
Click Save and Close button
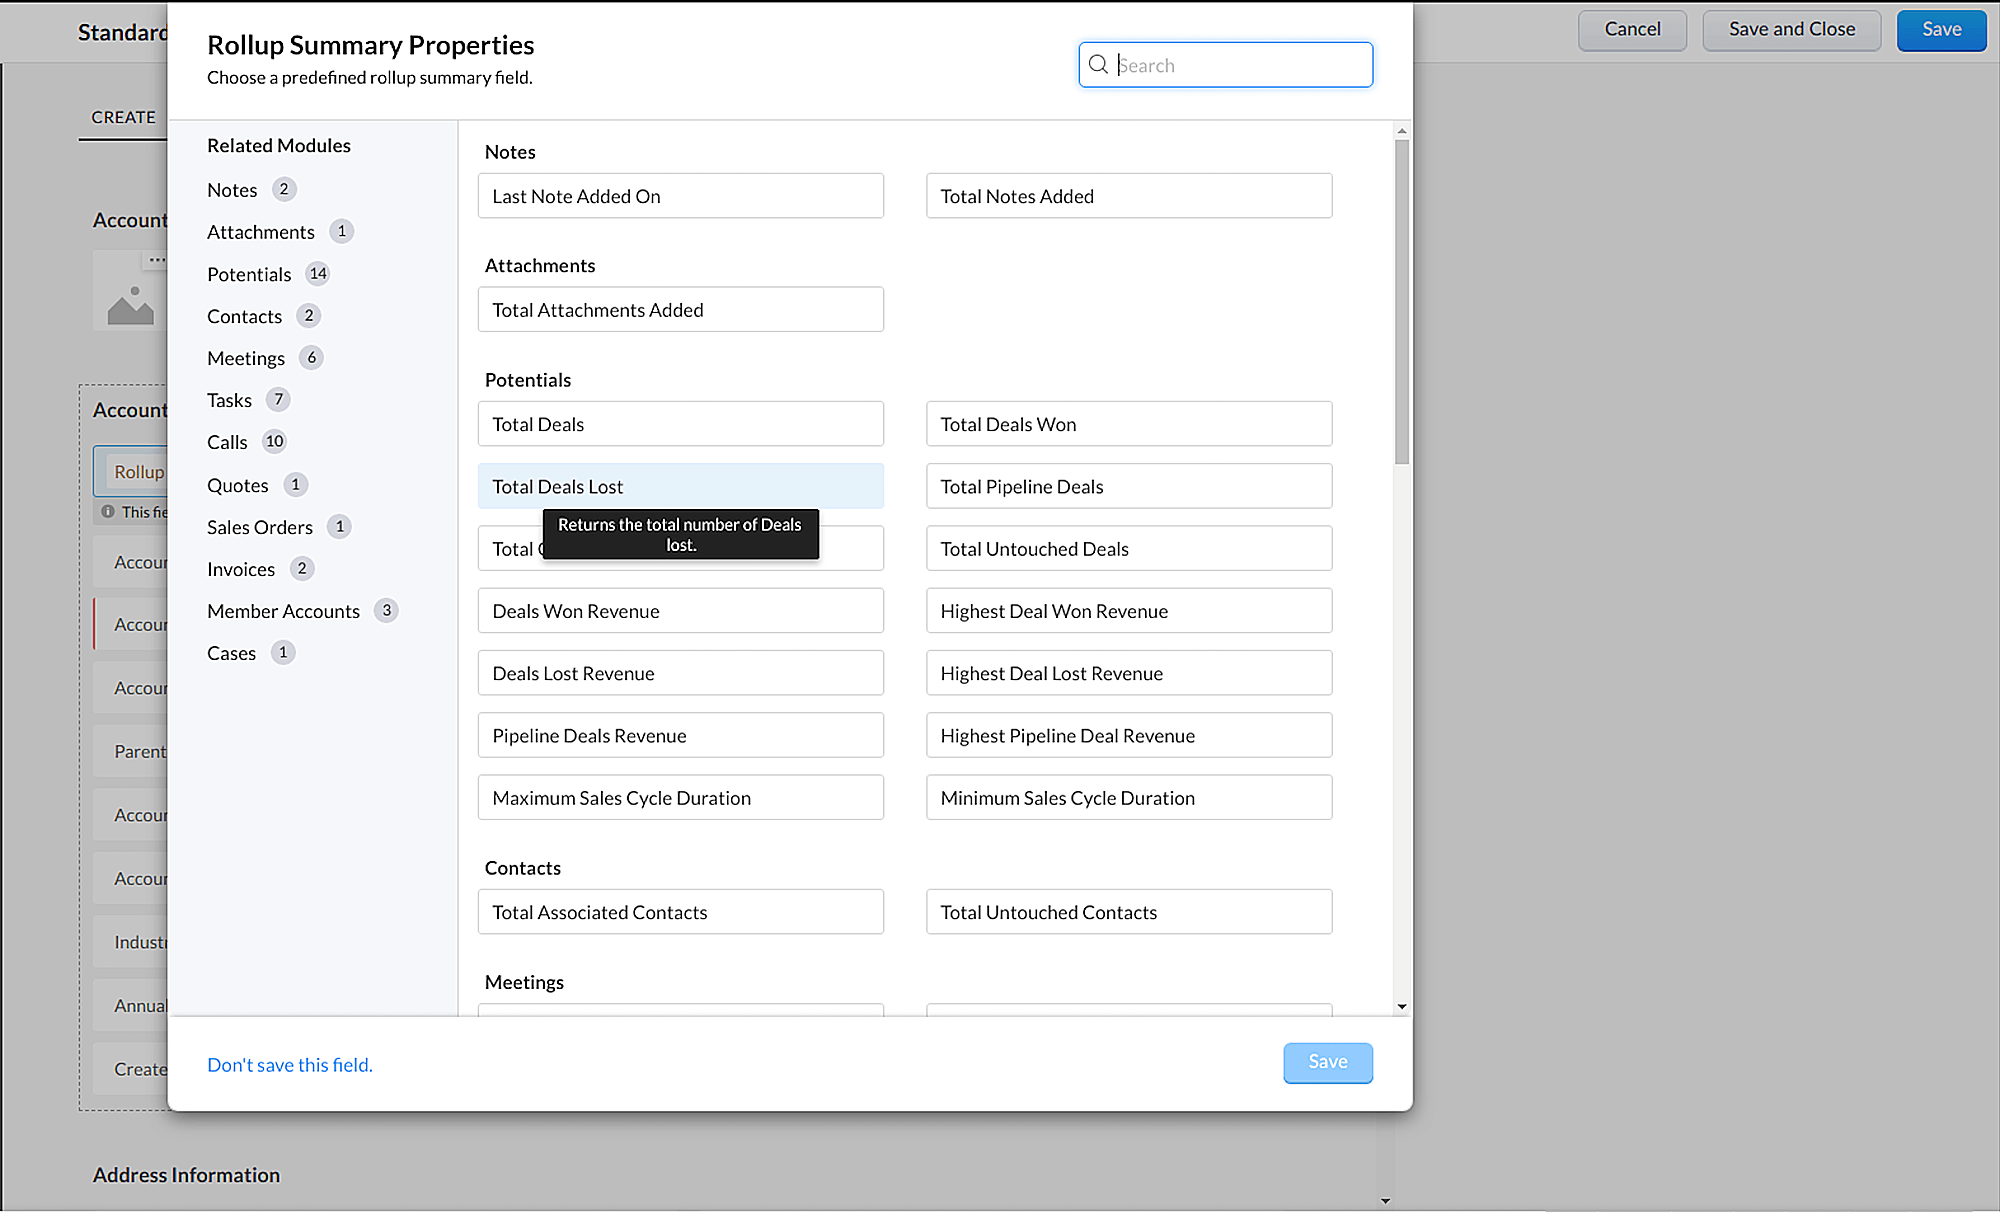tap(1791, 29)
